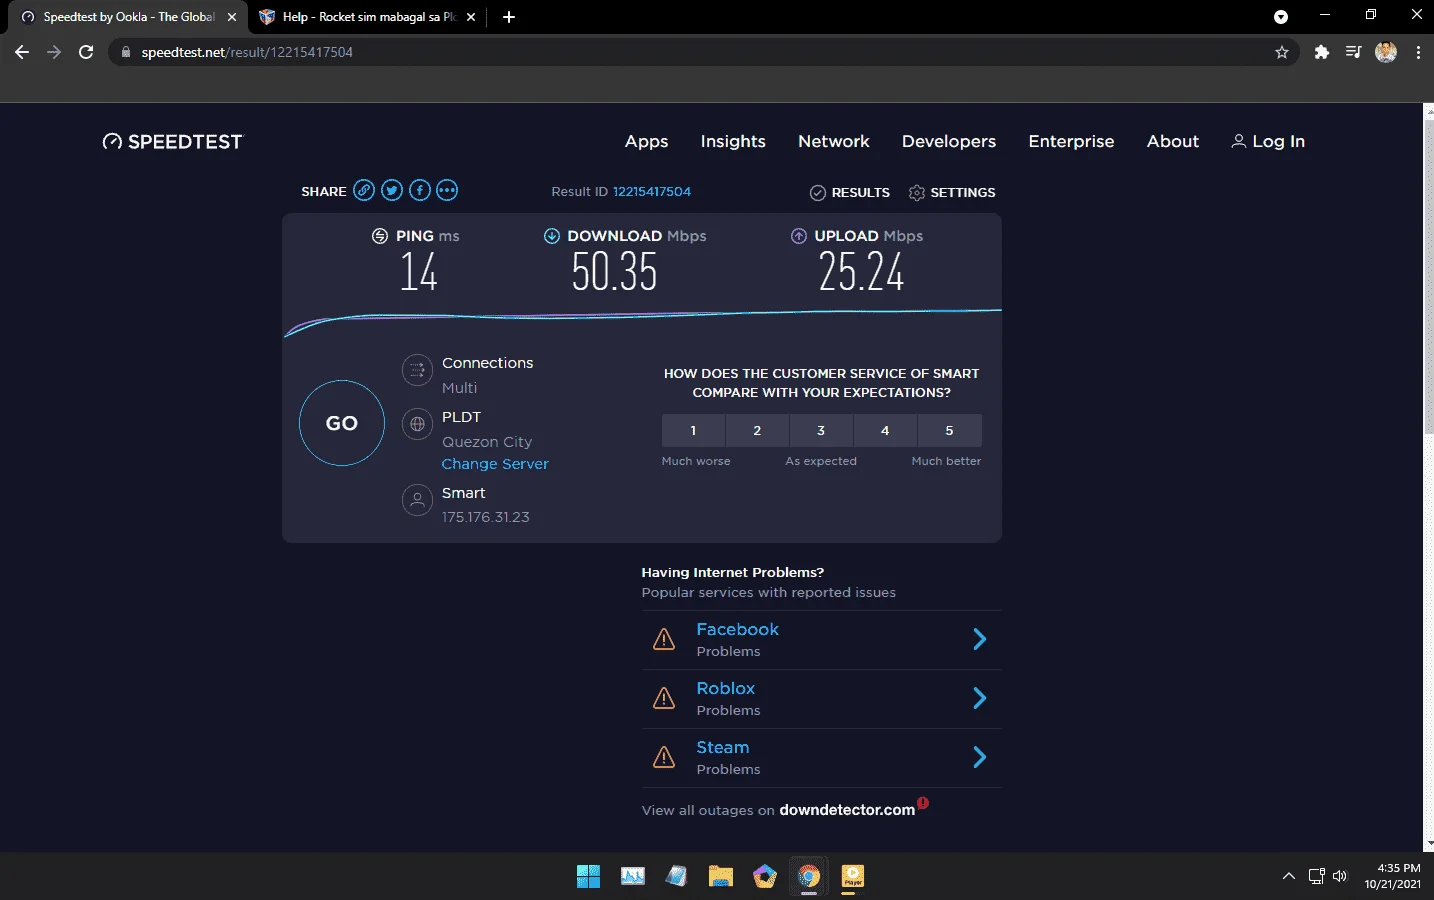Open a new browser tab
The height and width of the screenshot is (900, 1434).
tap(509, 17)
